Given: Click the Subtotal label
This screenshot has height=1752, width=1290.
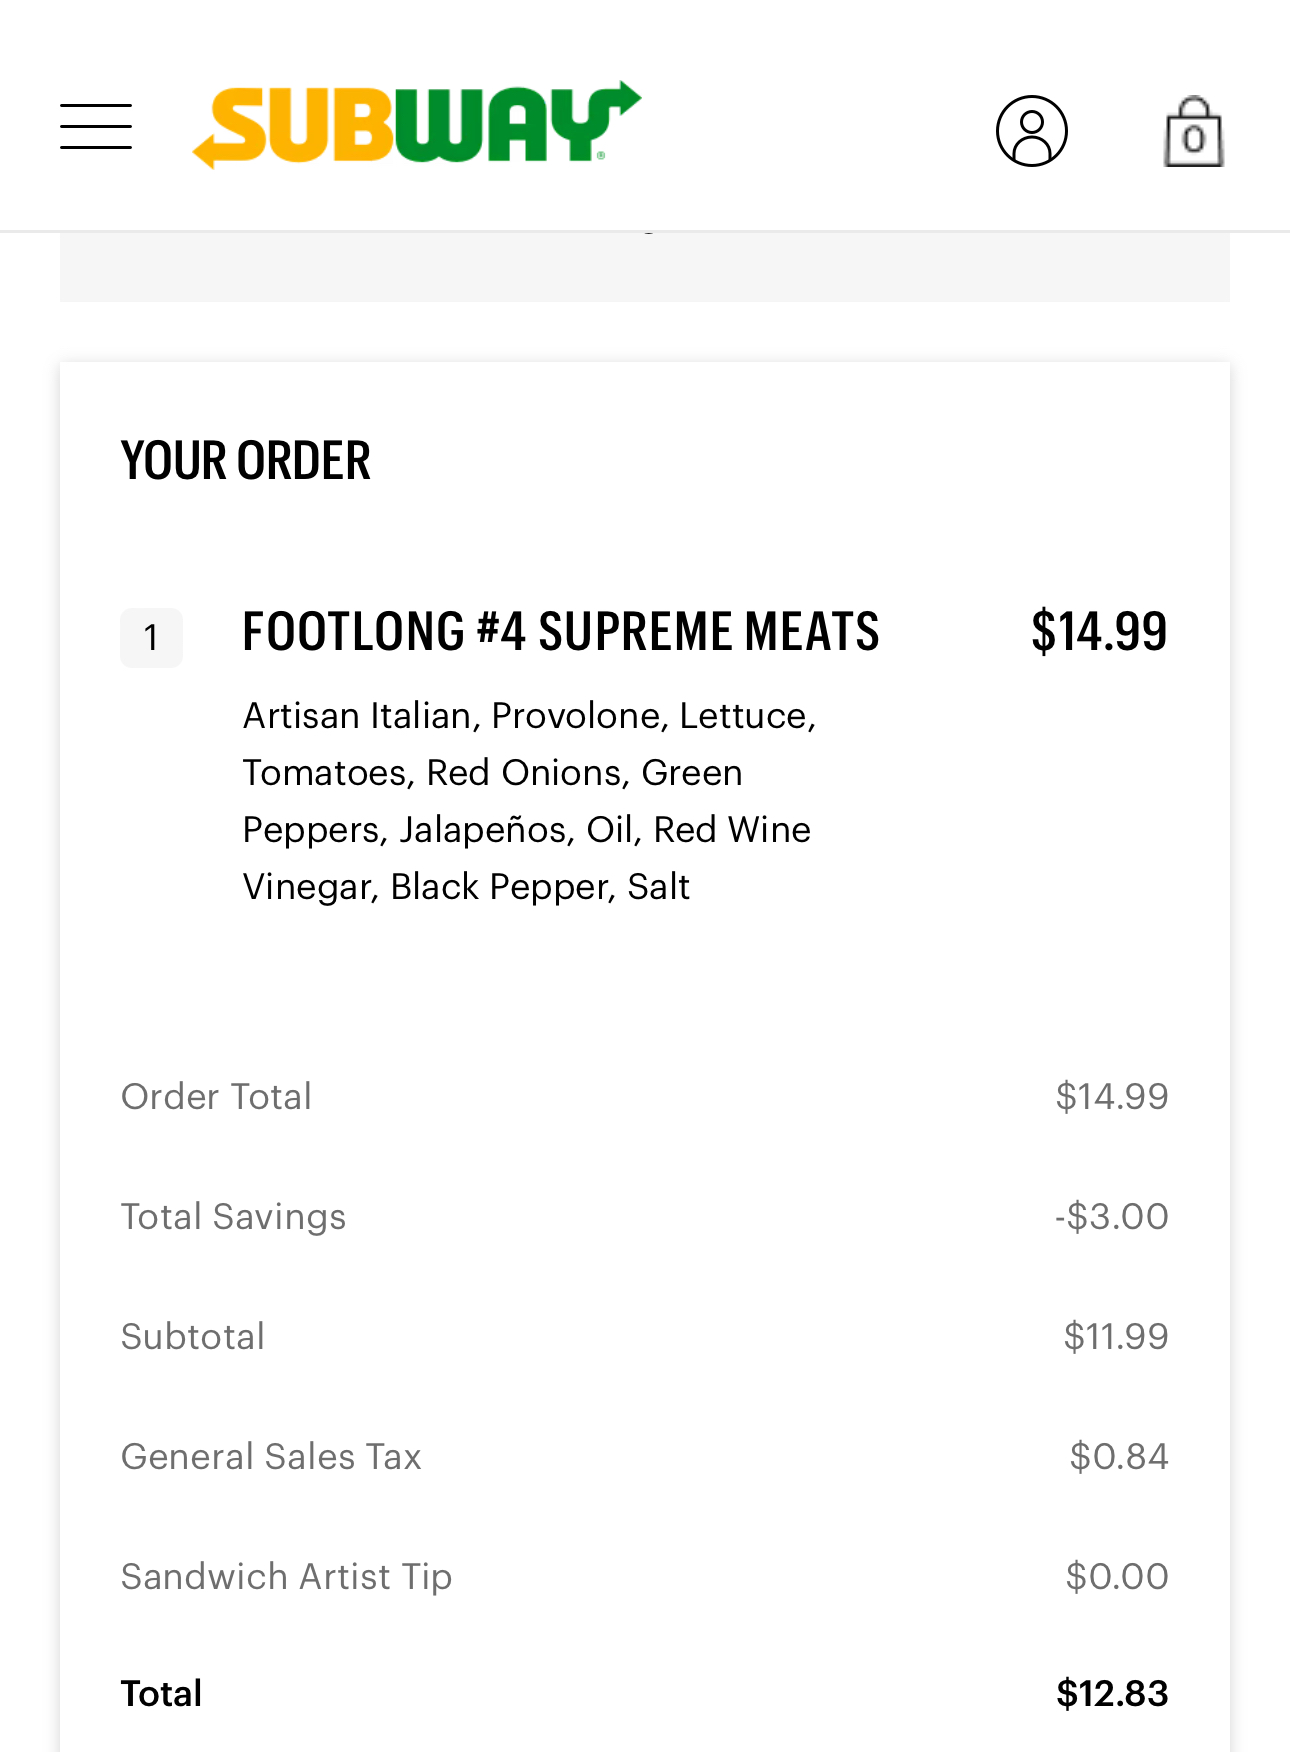Looking at the screenshot, I should pos(193,1337).
